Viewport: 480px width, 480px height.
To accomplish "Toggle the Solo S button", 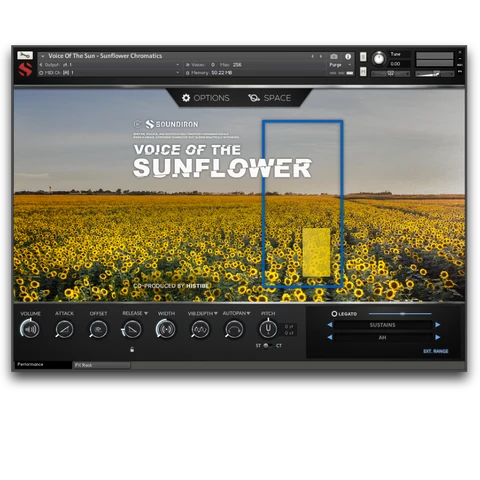I will point(363,57).
